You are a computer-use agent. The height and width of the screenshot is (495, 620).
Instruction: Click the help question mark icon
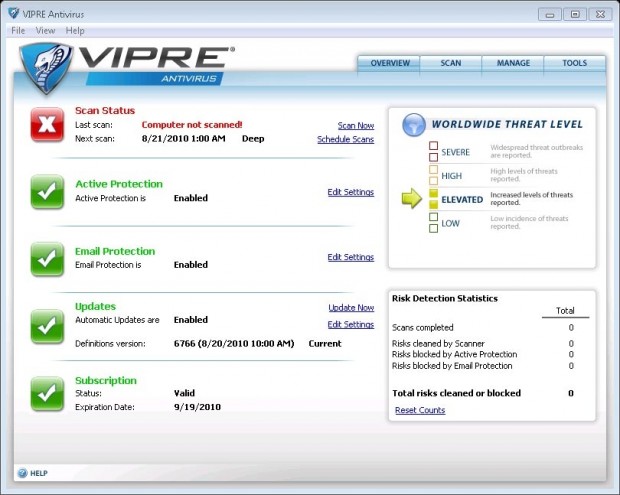pos(23,473)
